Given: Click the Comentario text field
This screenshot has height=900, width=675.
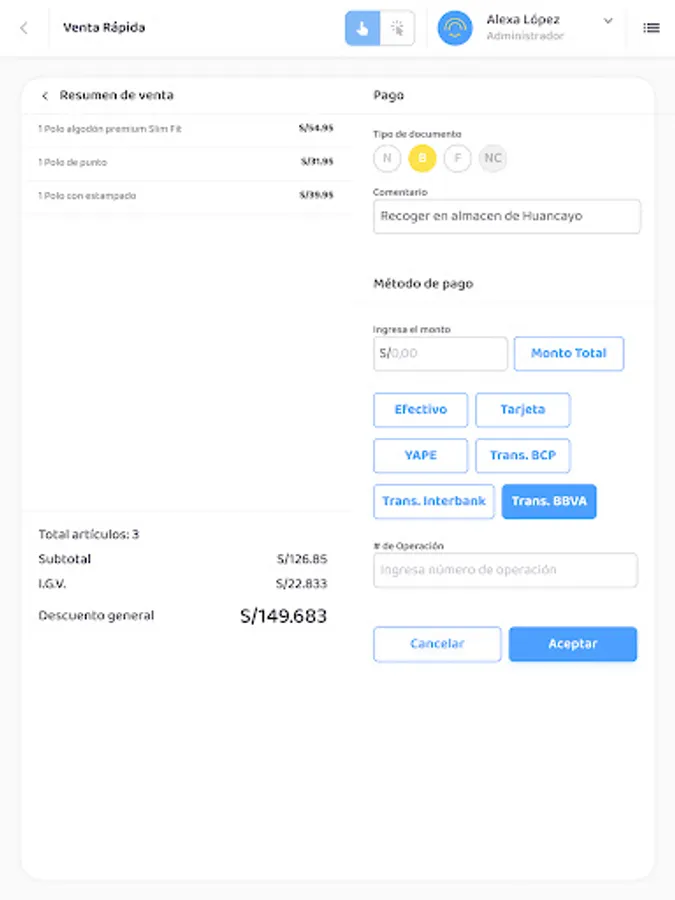Looking at the screenshot, I should click(507, 216).
